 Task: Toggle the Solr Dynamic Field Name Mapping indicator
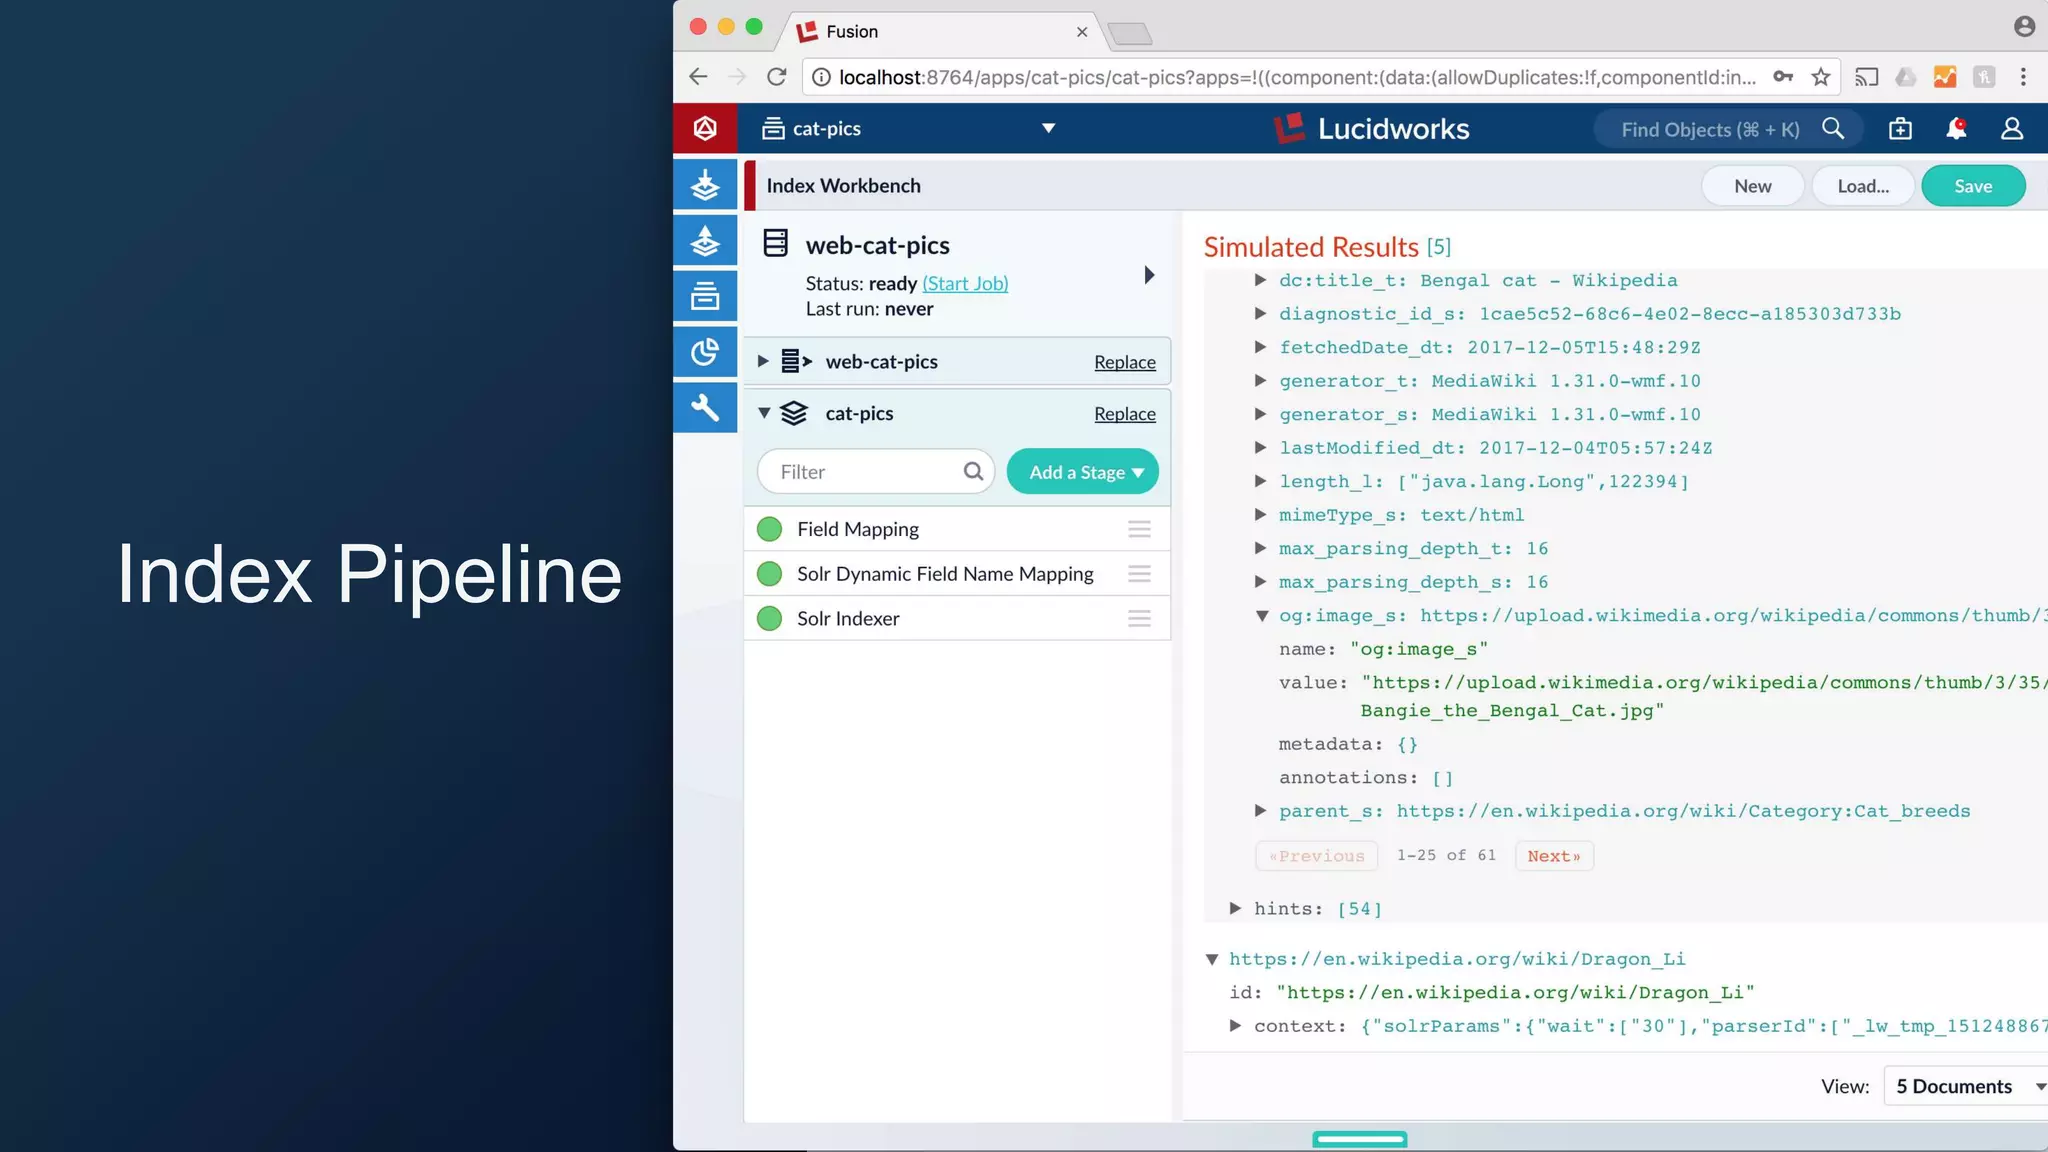pyautogui.click(x=769, y=574)
